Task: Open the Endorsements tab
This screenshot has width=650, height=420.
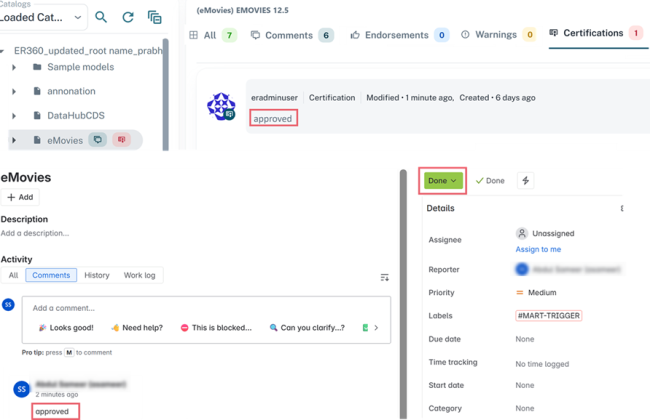Action: pyautogui.click(x=400, y=35)
